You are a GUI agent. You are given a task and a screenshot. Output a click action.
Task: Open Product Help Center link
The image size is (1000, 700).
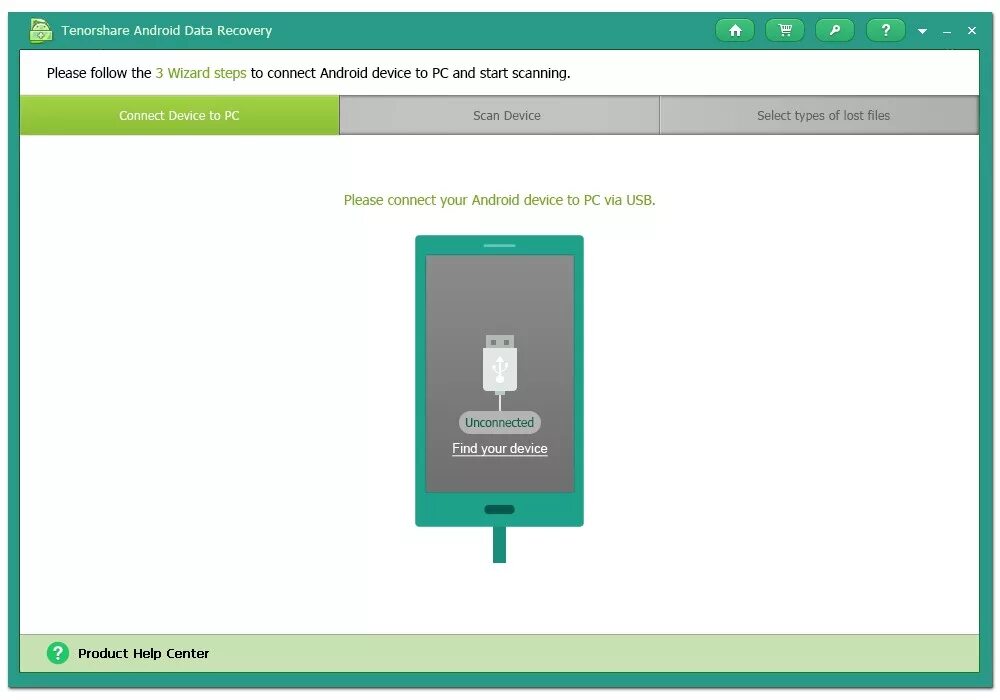pos(143,653)
